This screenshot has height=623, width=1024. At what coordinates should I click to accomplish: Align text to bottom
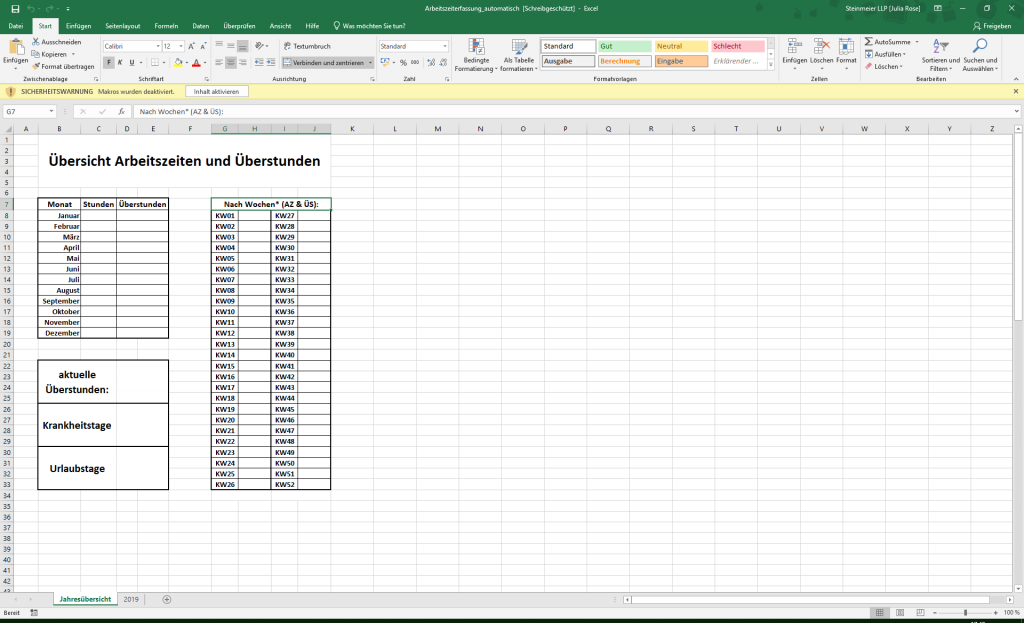click(x=242, y=46)
